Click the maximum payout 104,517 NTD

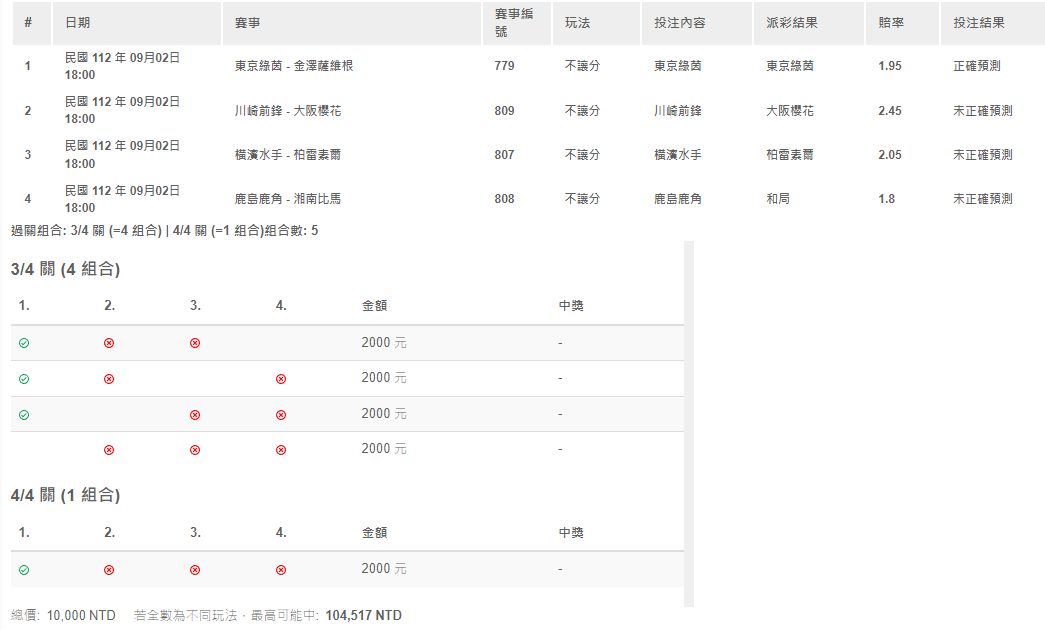pos(363,615)
